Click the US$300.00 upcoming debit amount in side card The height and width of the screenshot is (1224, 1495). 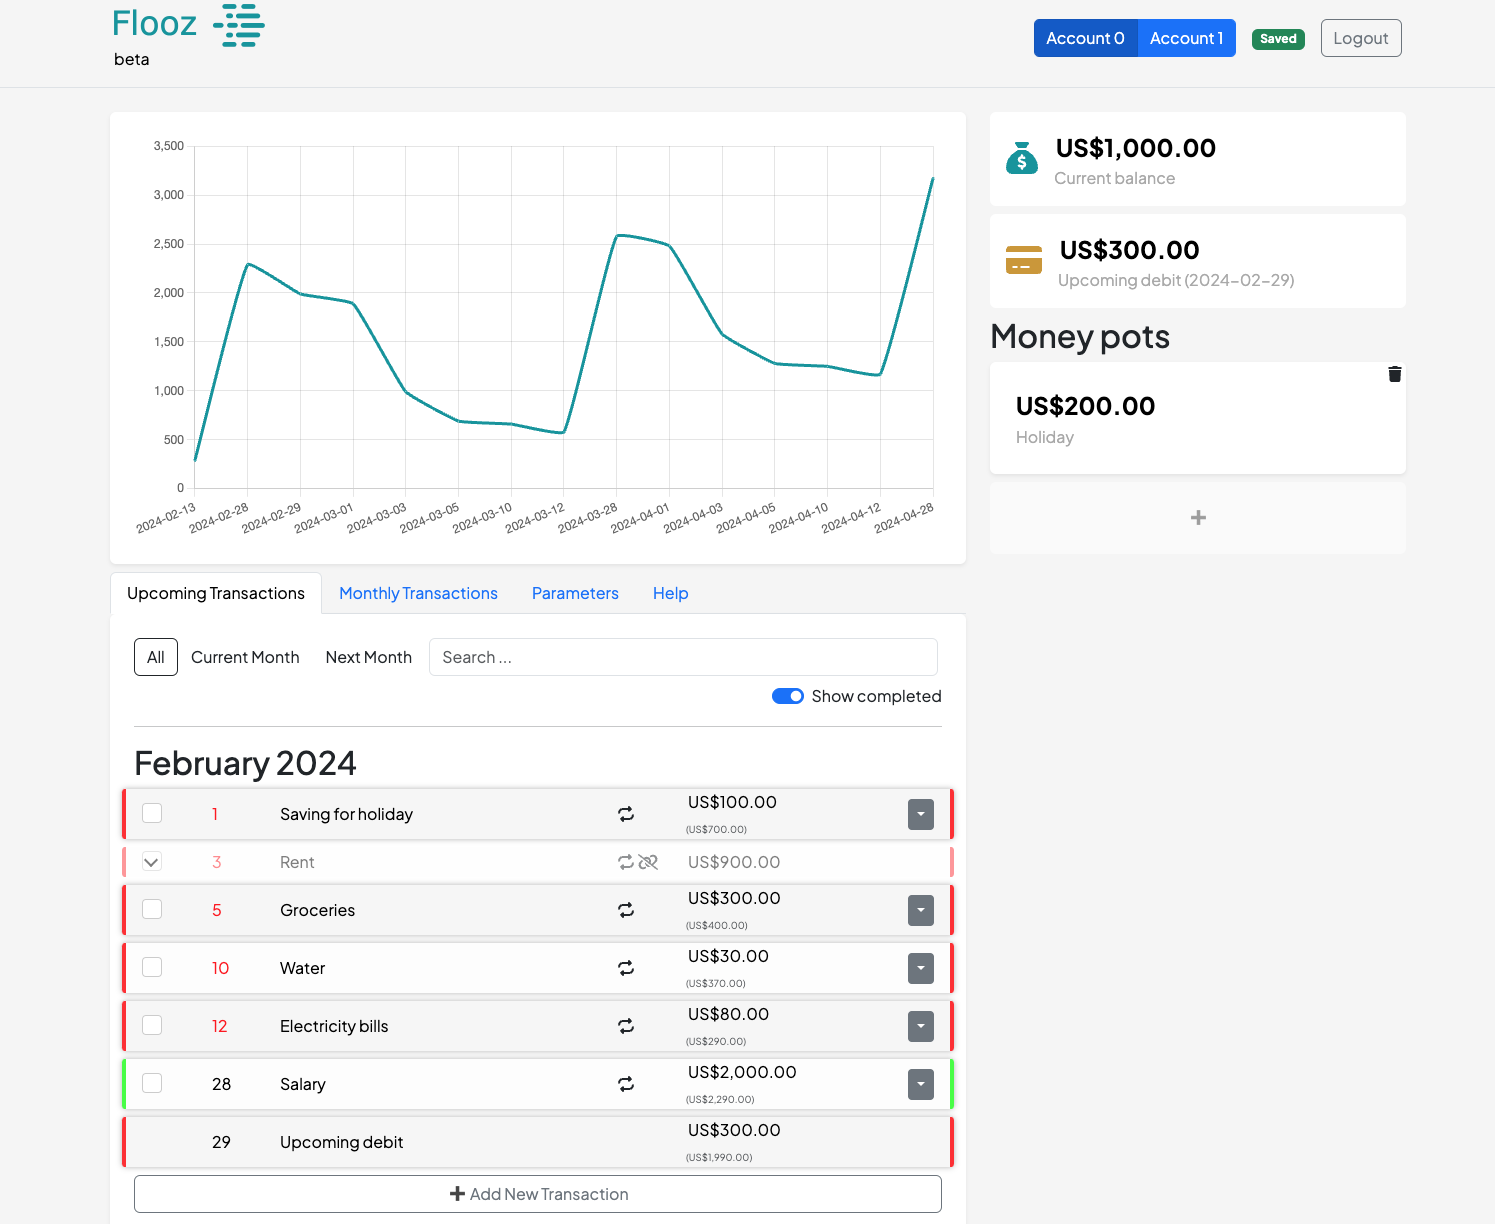pos(1129,250)
